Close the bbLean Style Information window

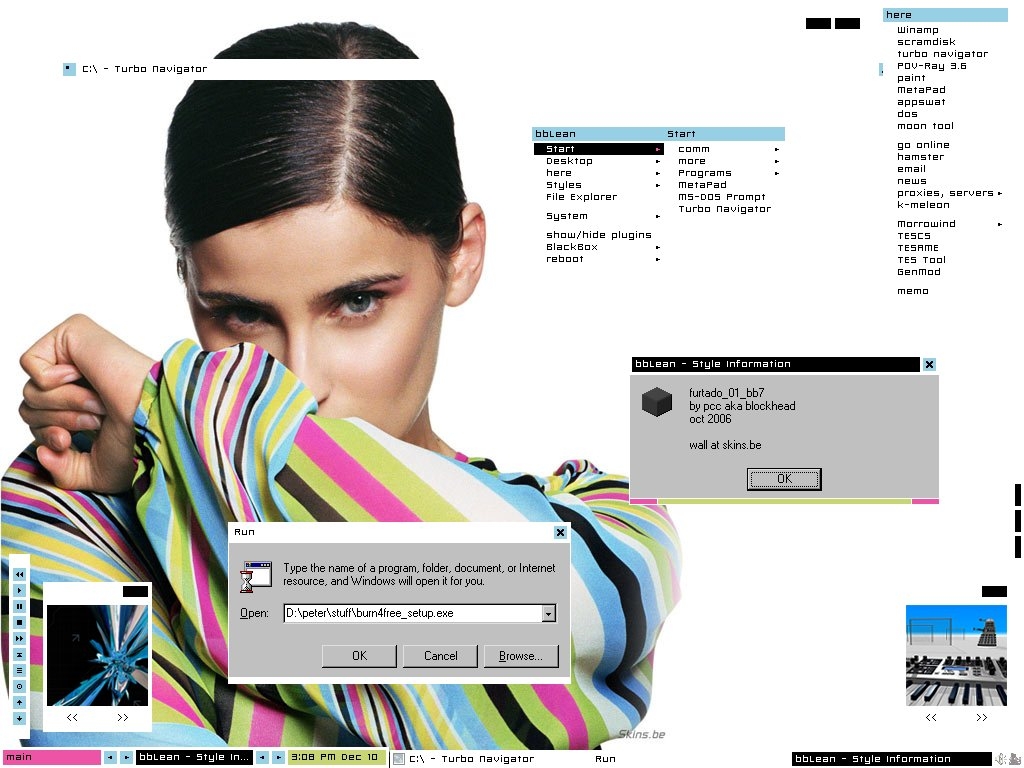point(929,364)
